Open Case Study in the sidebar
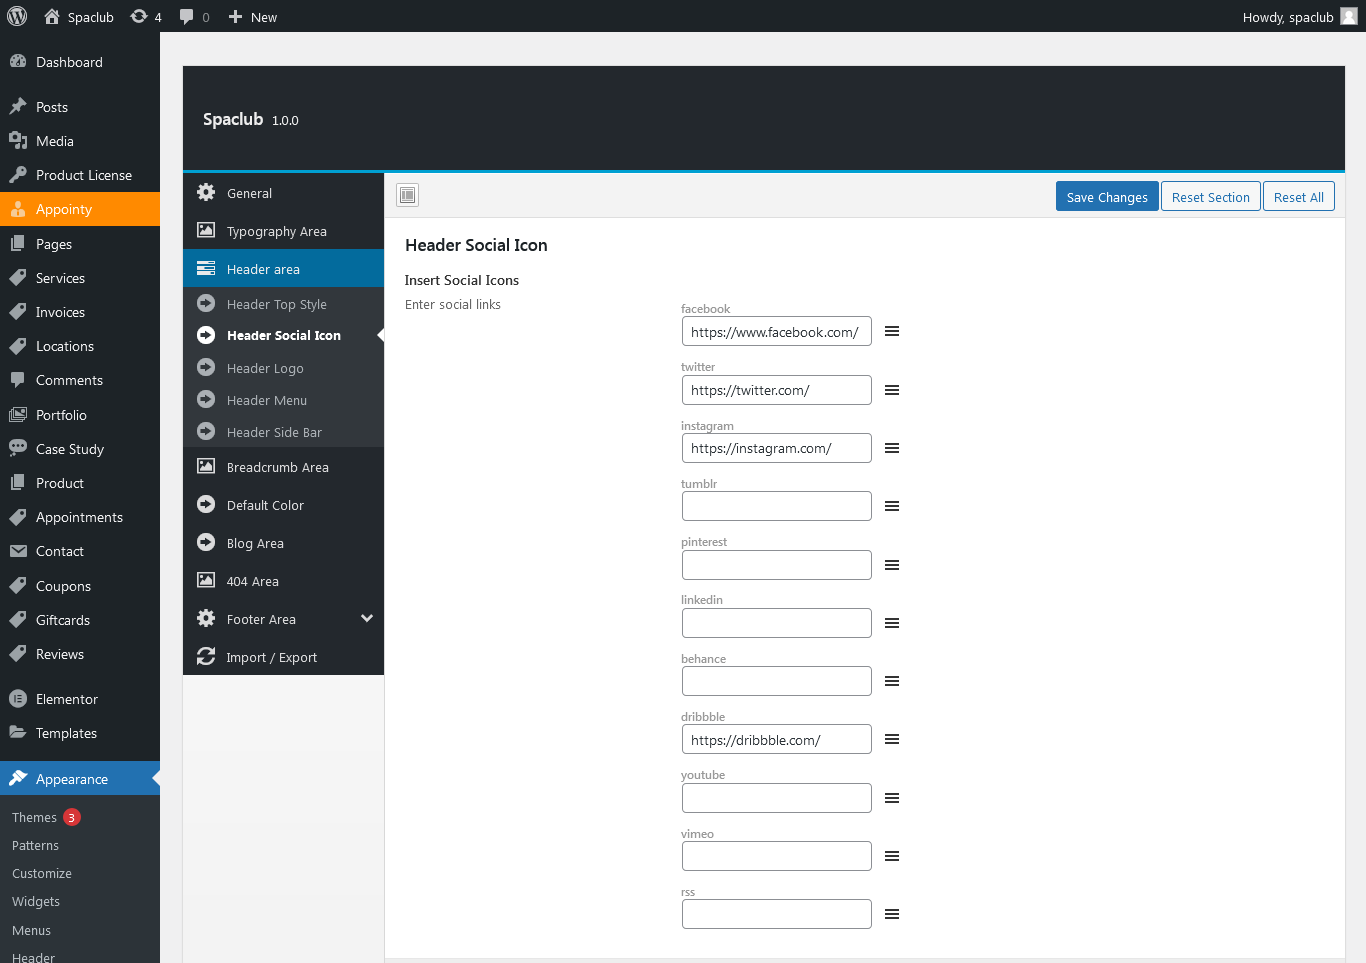 80,449
